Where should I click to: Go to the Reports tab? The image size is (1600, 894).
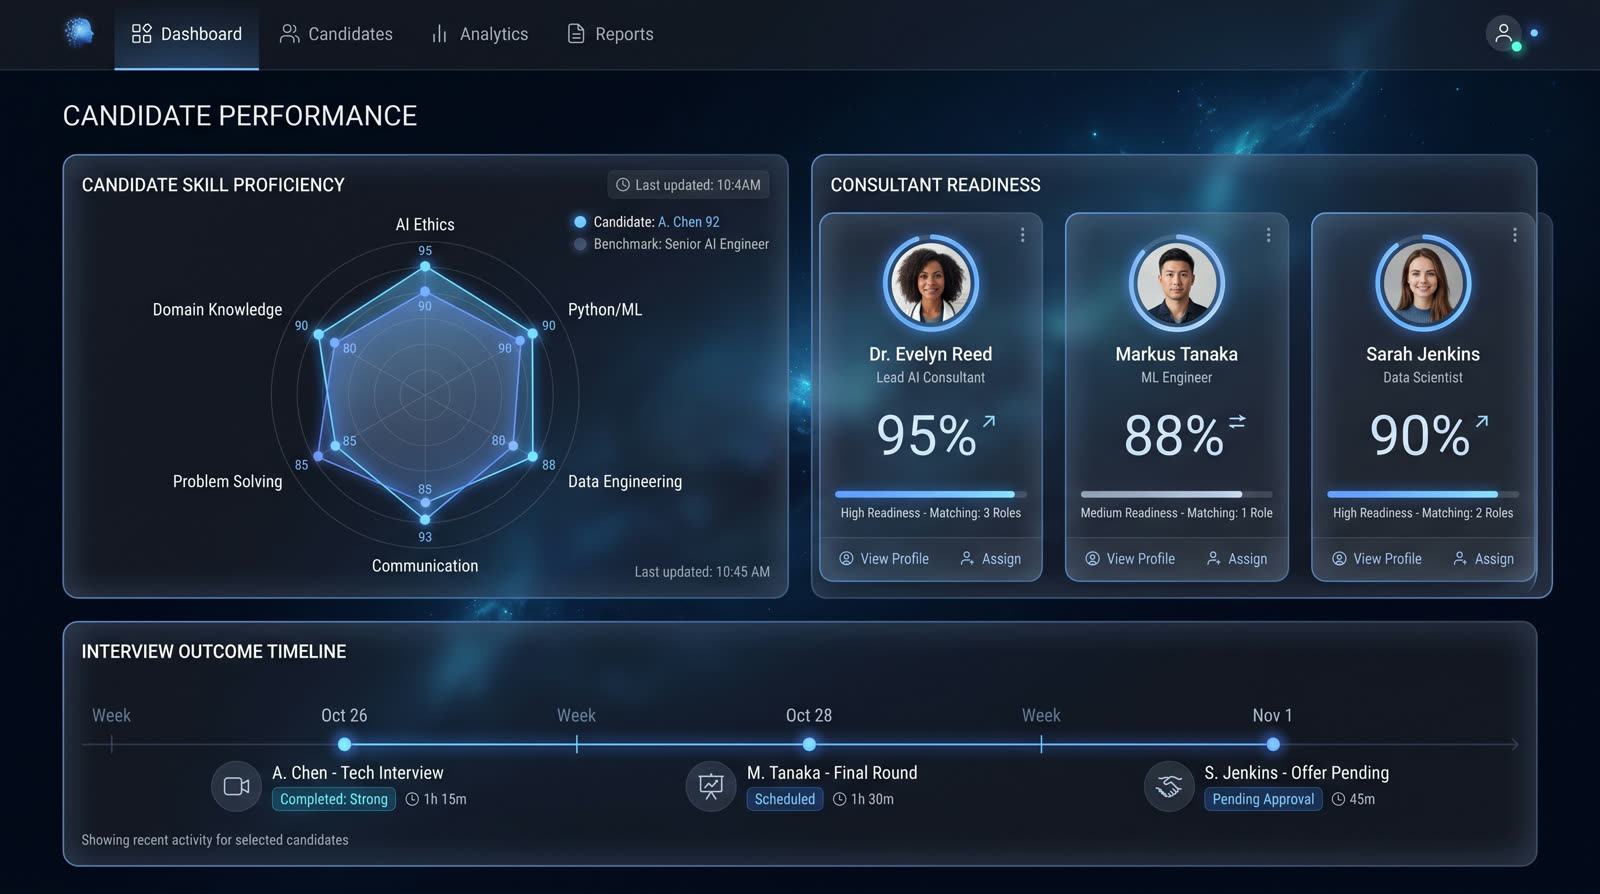610,34
